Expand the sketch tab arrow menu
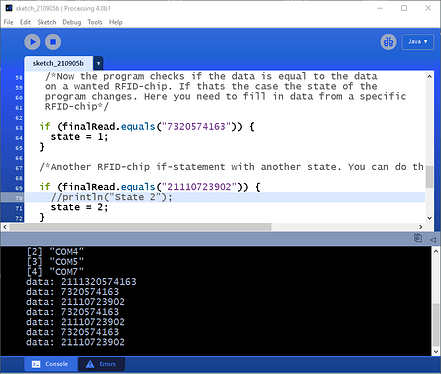The image size is (441, 374). [x=98, y=63]
